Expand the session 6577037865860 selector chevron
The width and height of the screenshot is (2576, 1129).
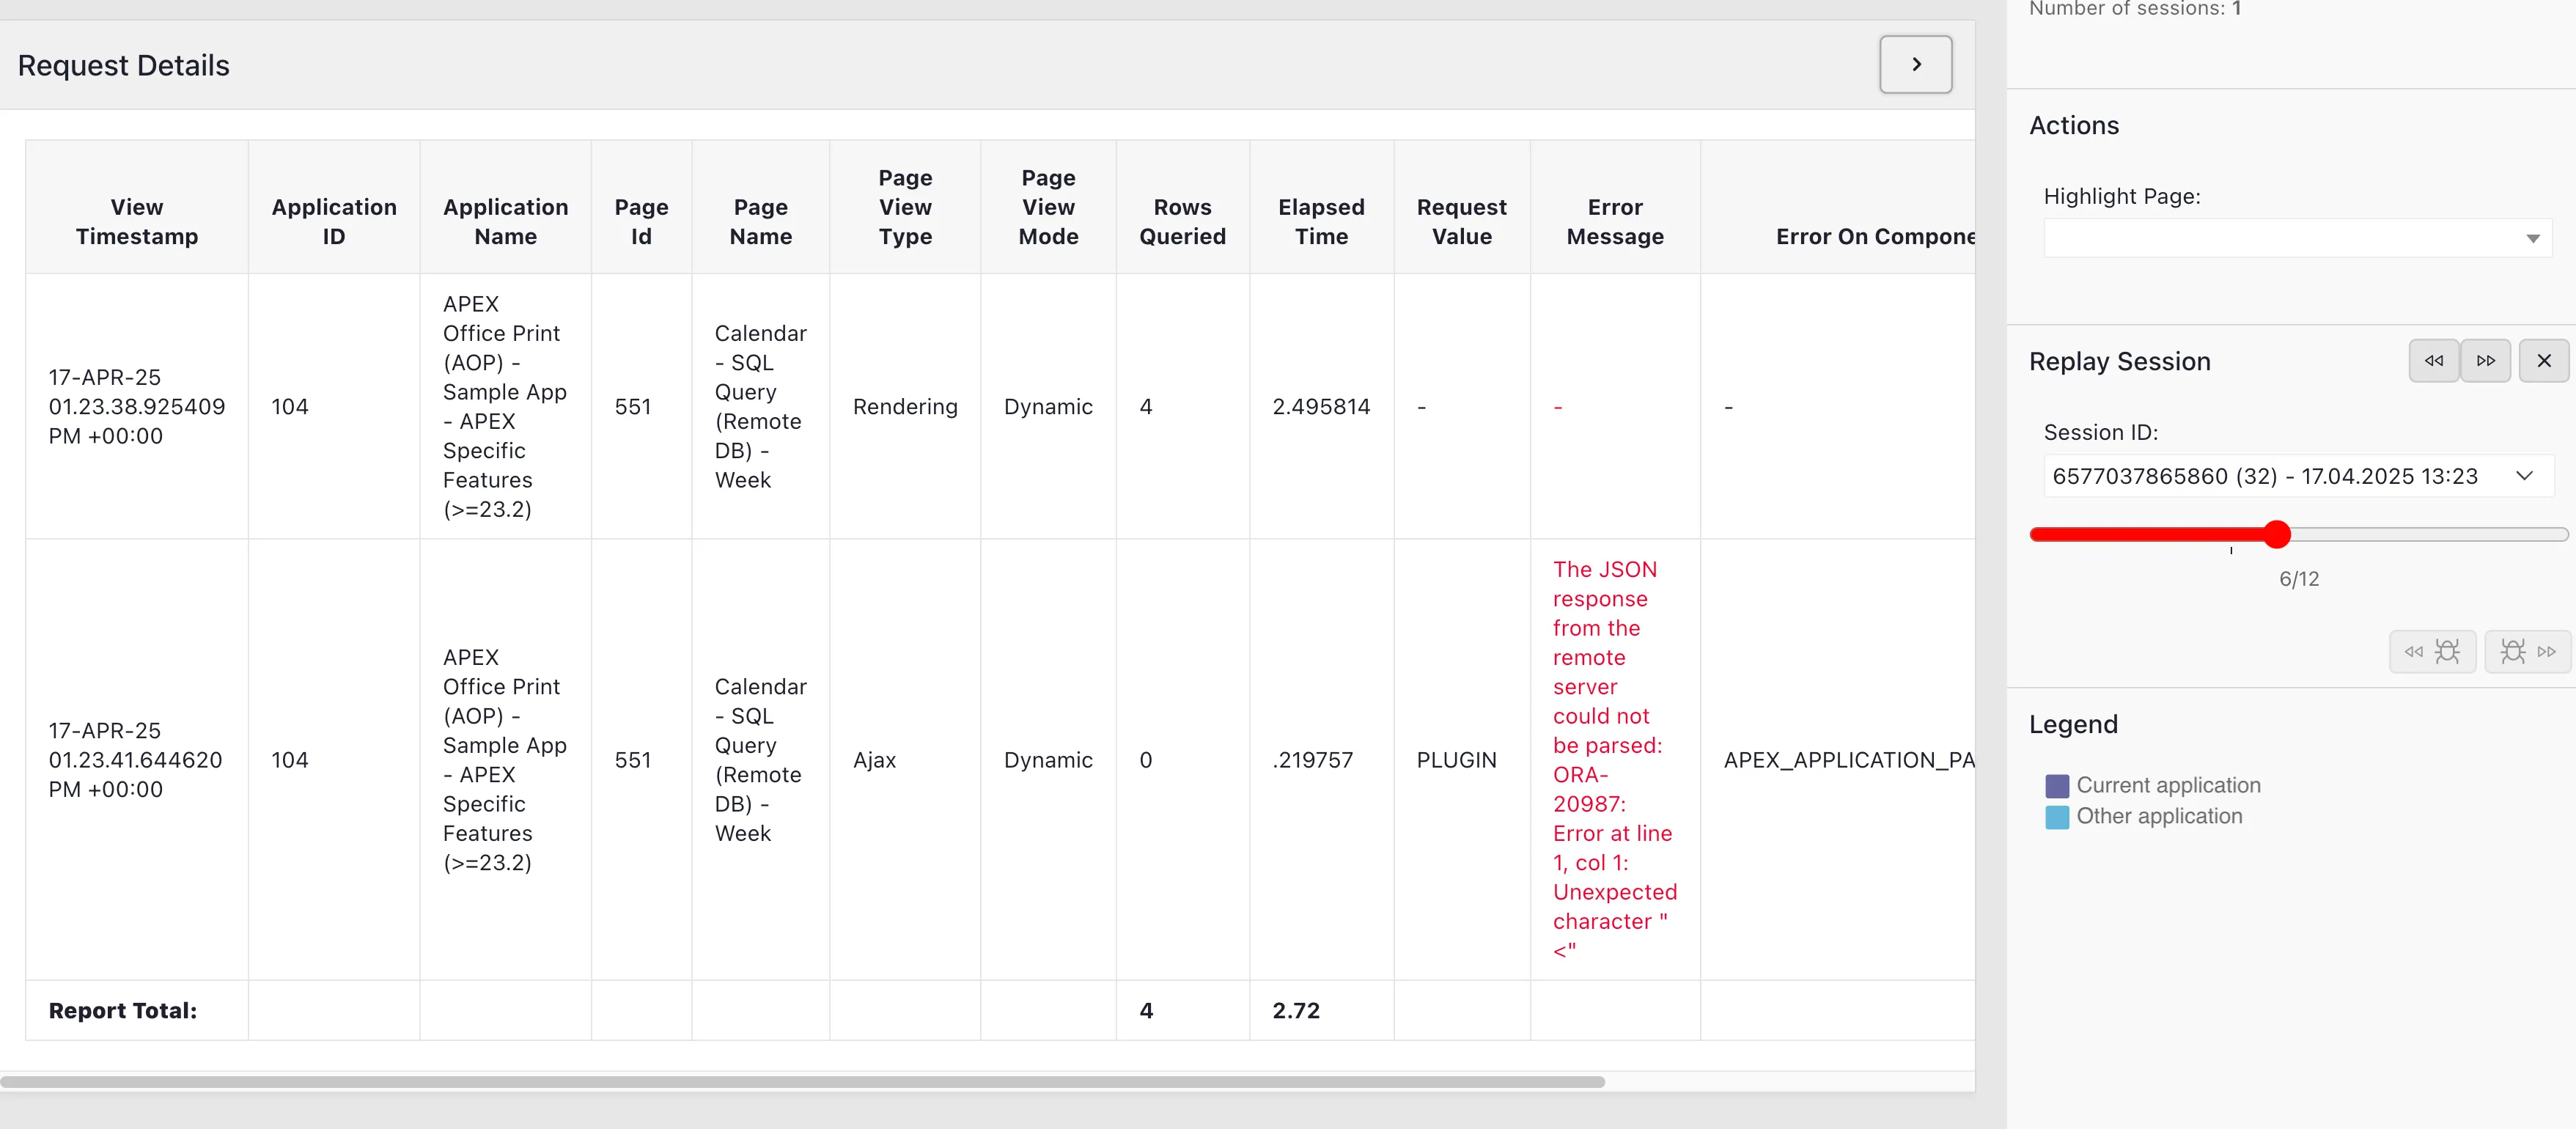pos(2526,475)
